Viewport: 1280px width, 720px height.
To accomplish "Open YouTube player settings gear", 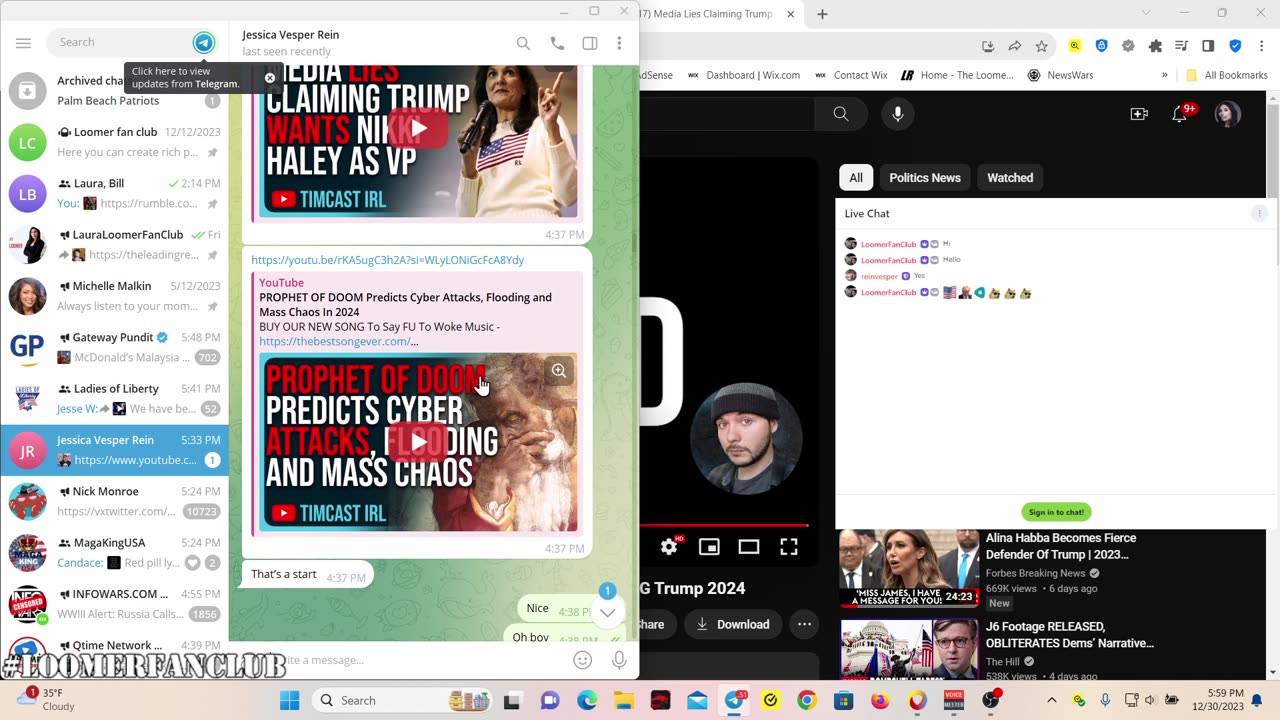I will pos(669,546).
